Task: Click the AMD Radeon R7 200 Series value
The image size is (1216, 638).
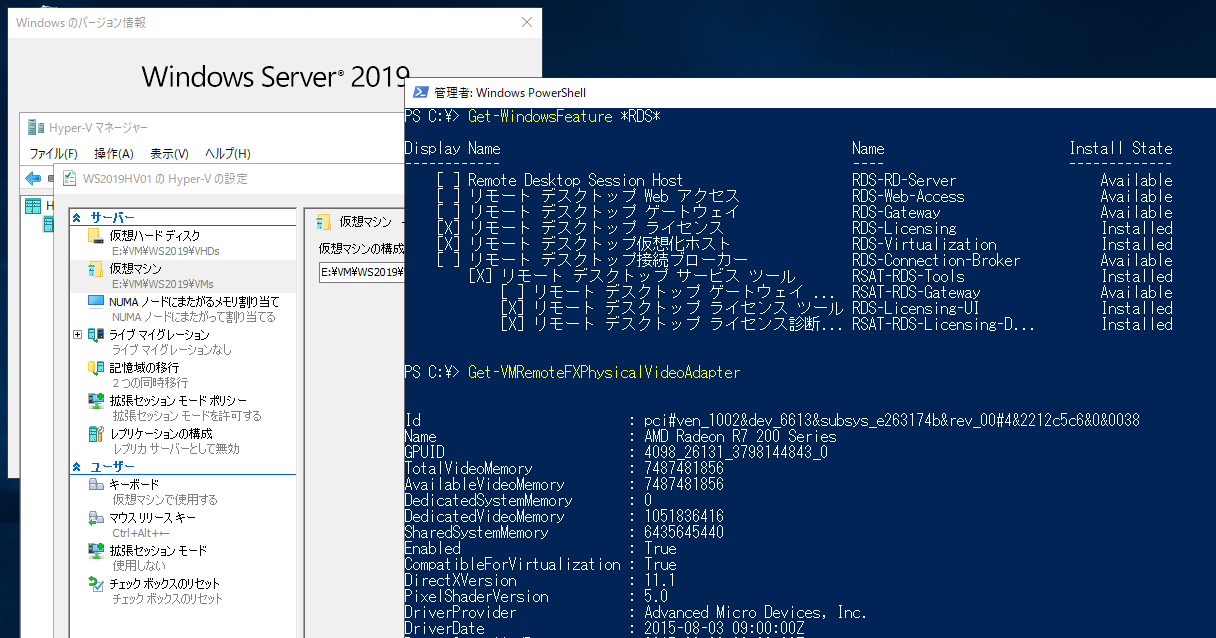Action: tap(740, 437)
